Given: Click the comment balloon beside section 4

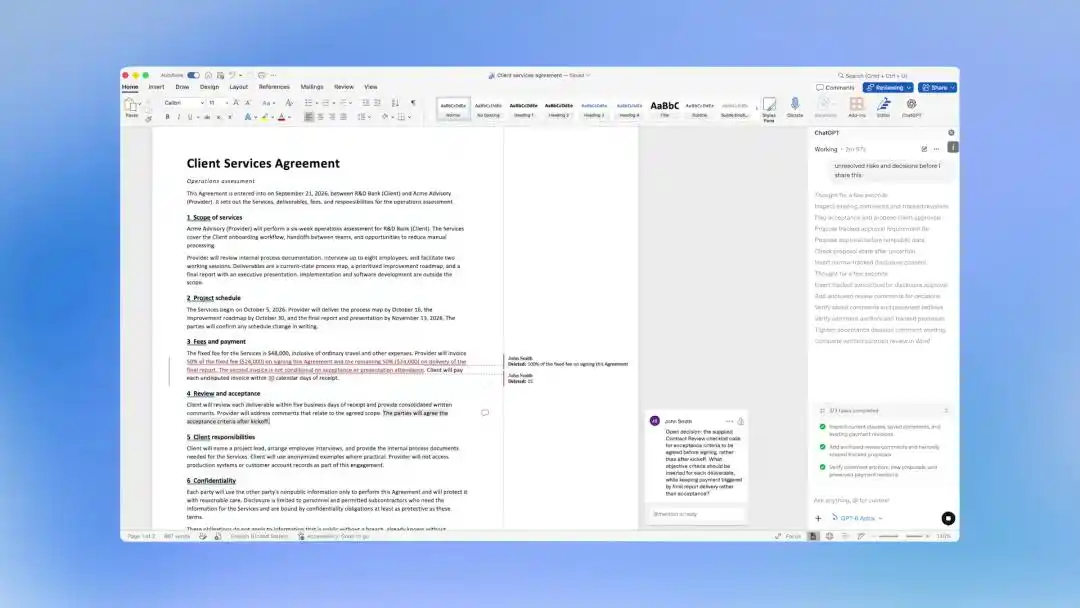Looking at the screenshot, I should tap(485, 413).
